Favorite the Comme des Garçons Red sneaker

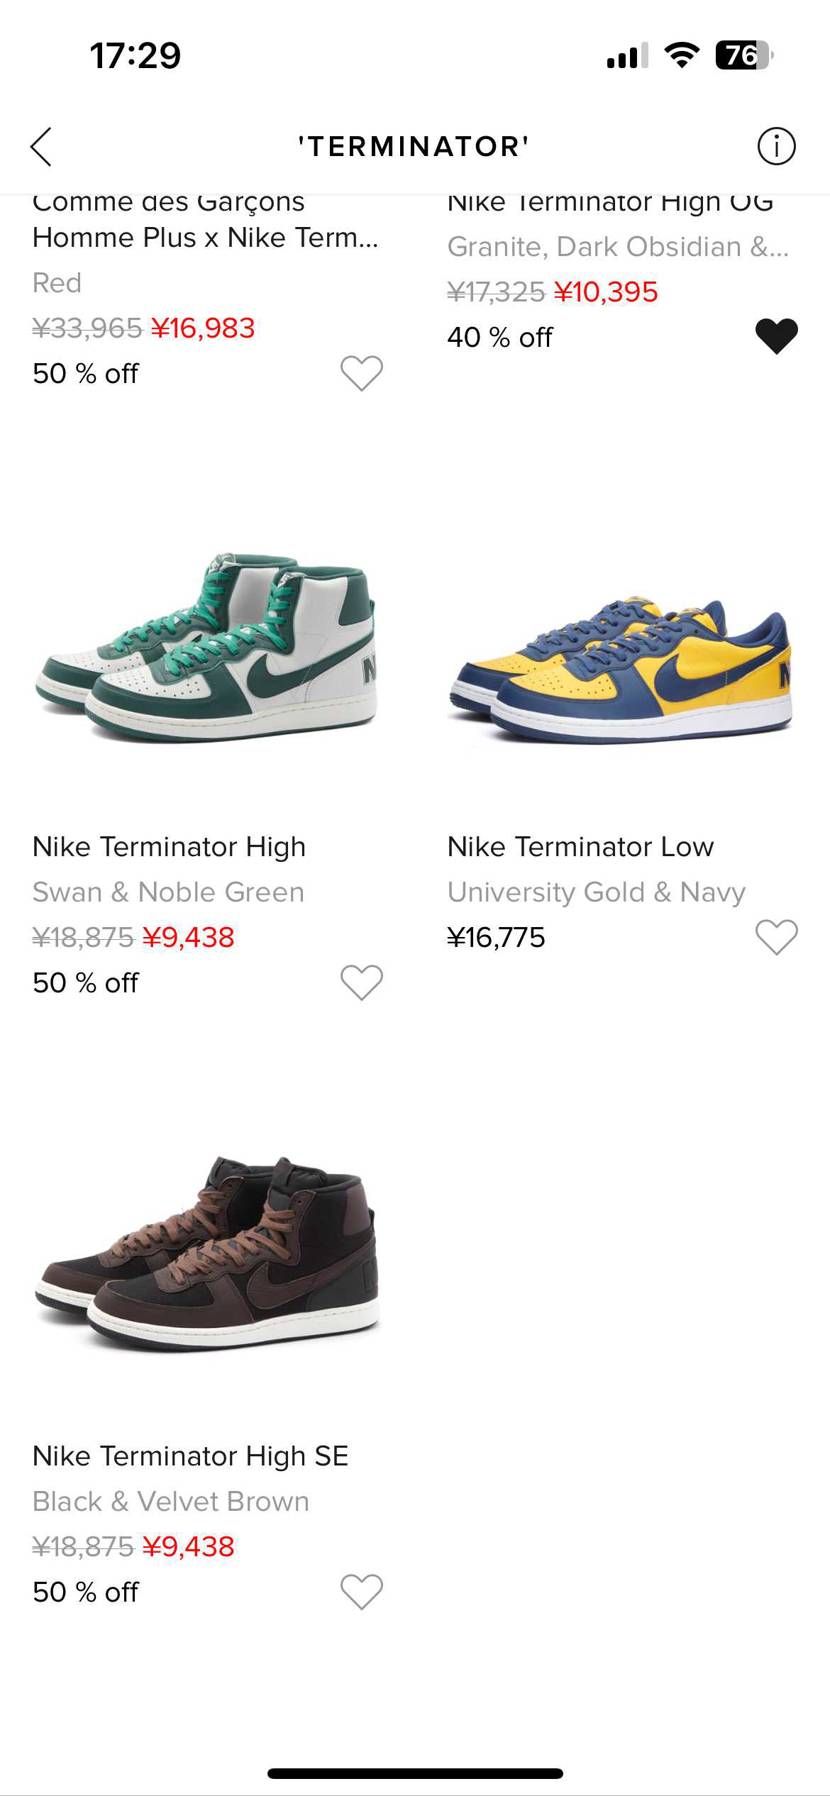click(361, 373)
